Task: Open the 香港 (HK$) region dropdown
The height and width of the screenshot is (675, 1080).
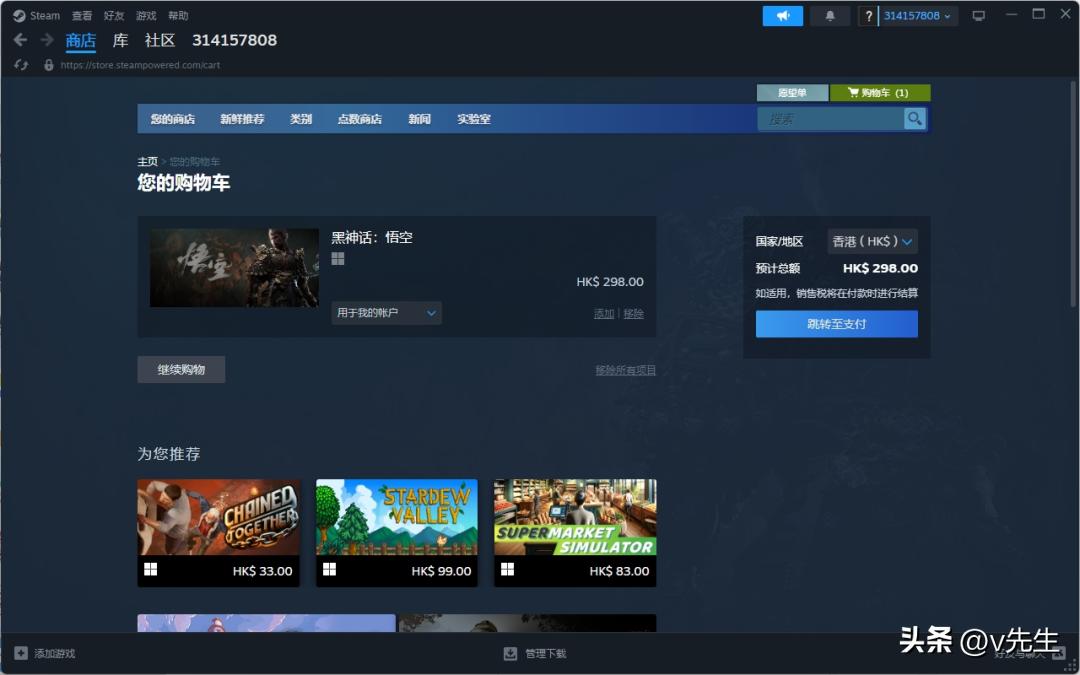Action: click(x=873, y=241)
